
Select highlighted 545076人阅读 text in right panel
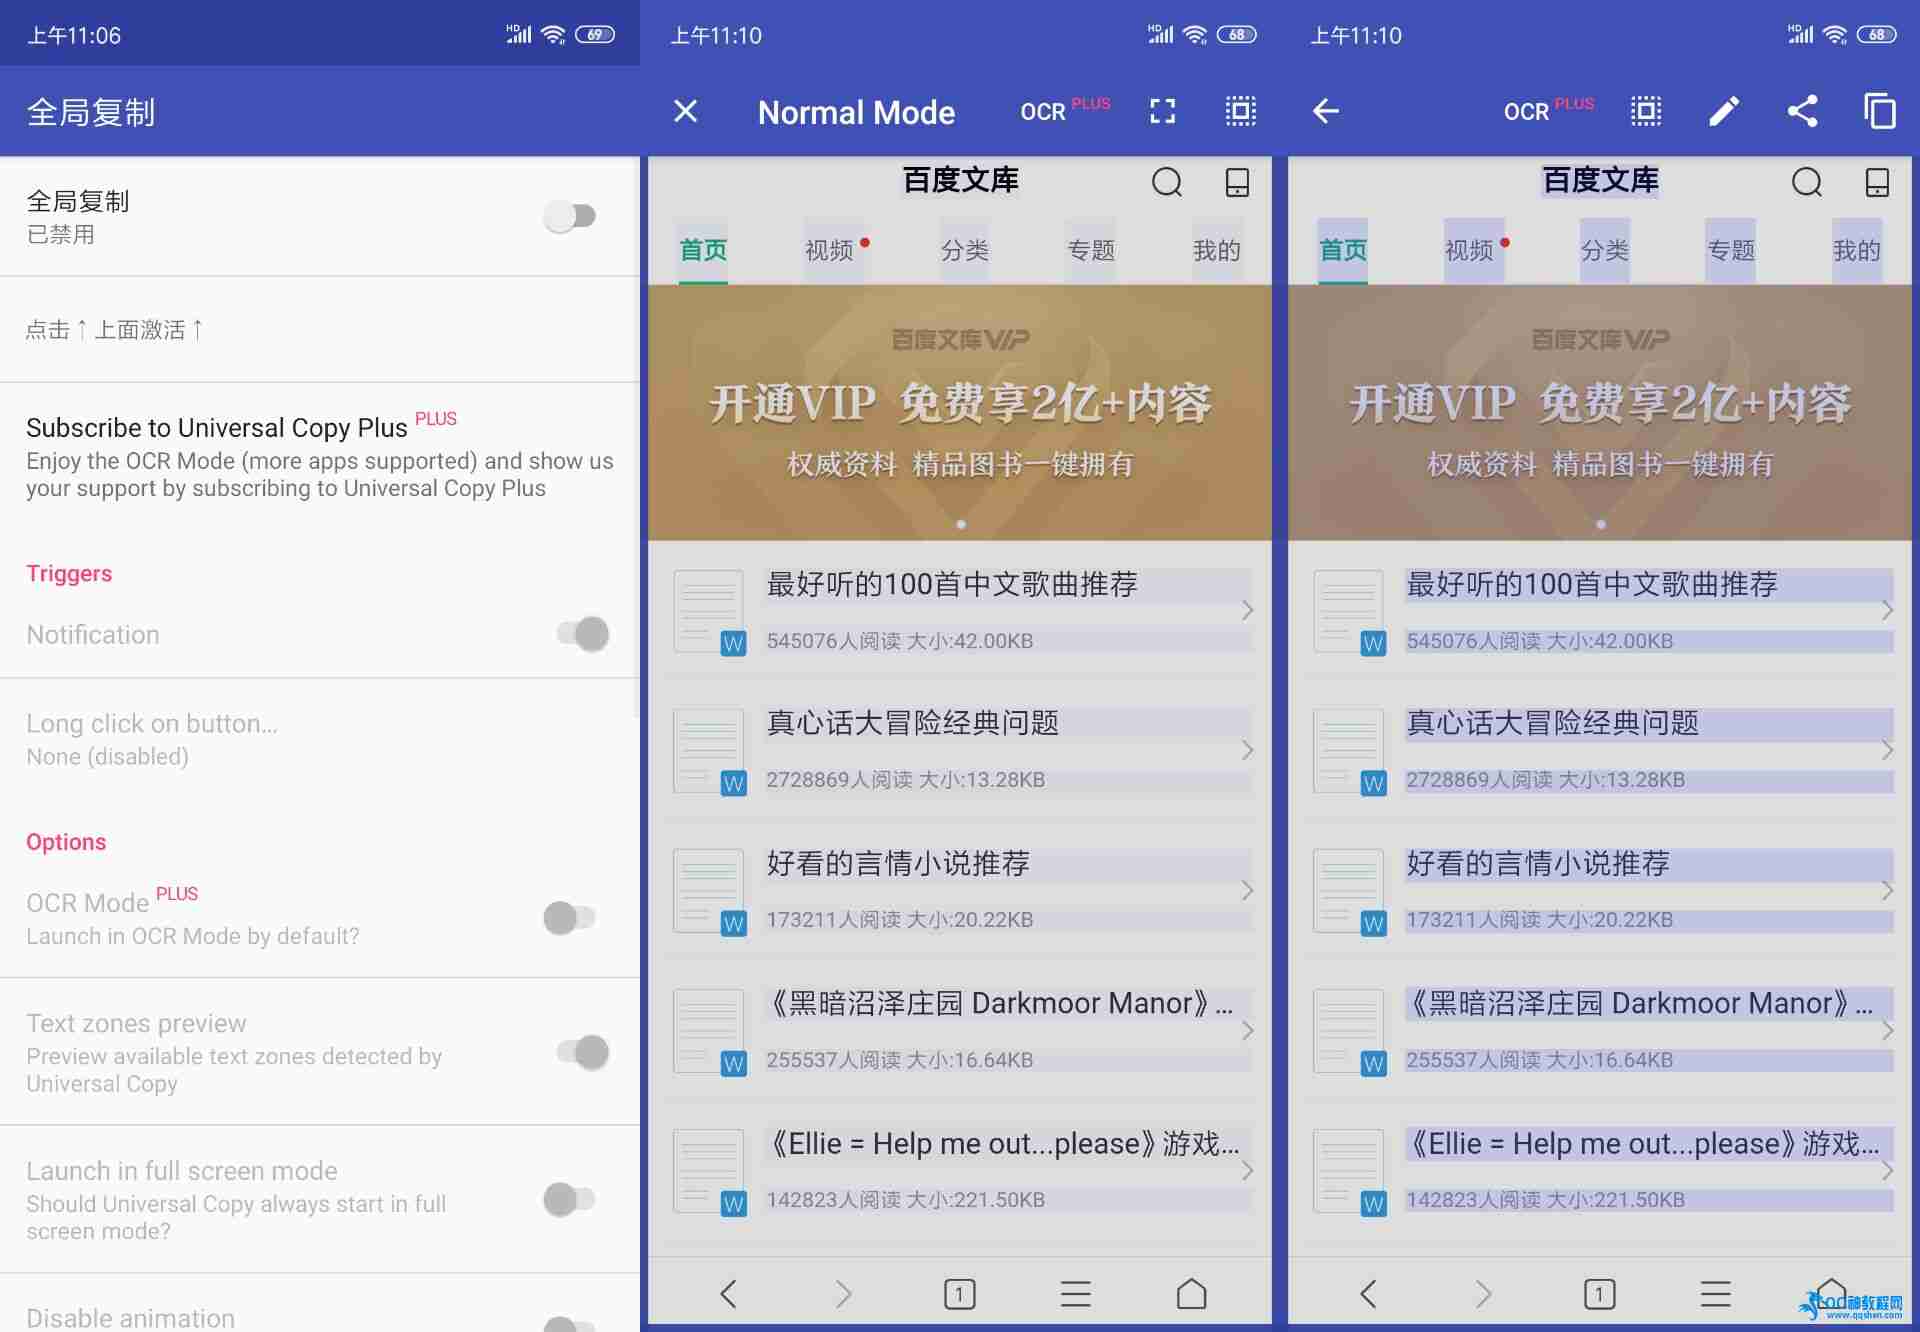tap(1540, 640)
